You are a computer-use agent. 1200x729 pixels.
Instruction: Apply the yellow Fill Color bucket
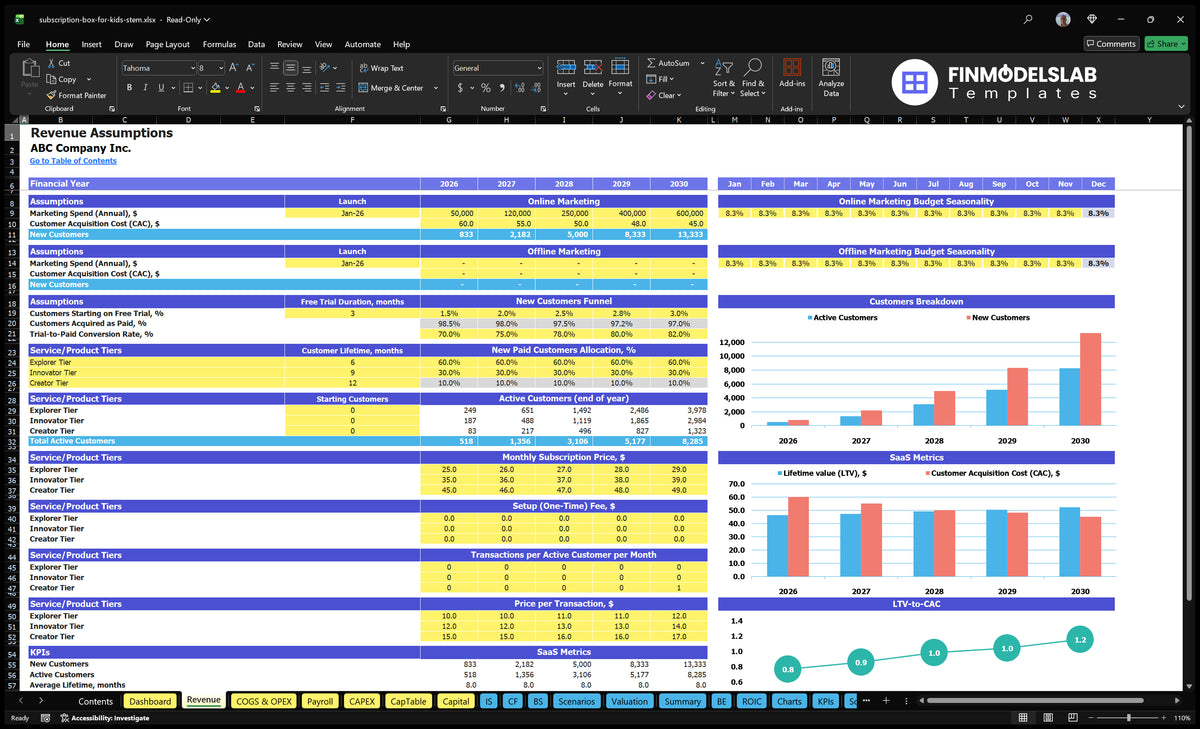point(215,88)
